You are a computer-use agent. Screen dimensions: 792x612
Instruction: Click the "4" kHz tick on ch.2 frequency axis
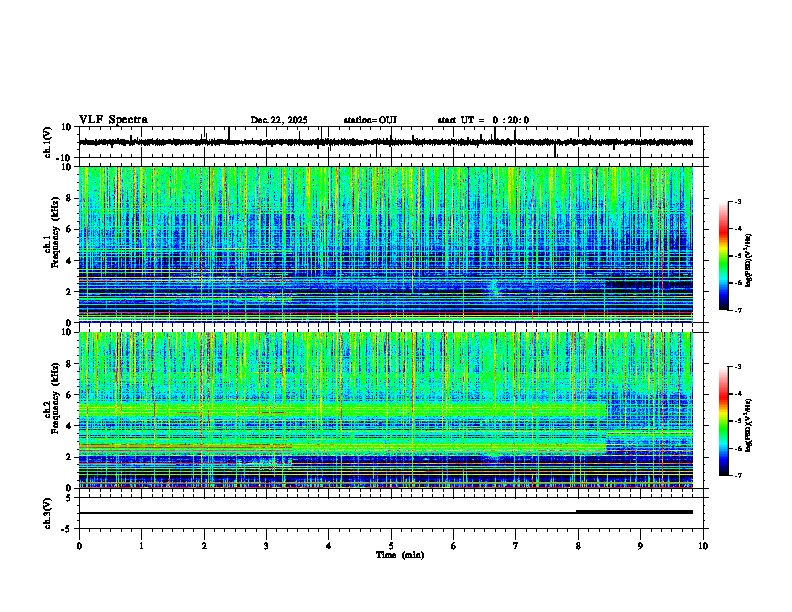click(x=69, y=426)
